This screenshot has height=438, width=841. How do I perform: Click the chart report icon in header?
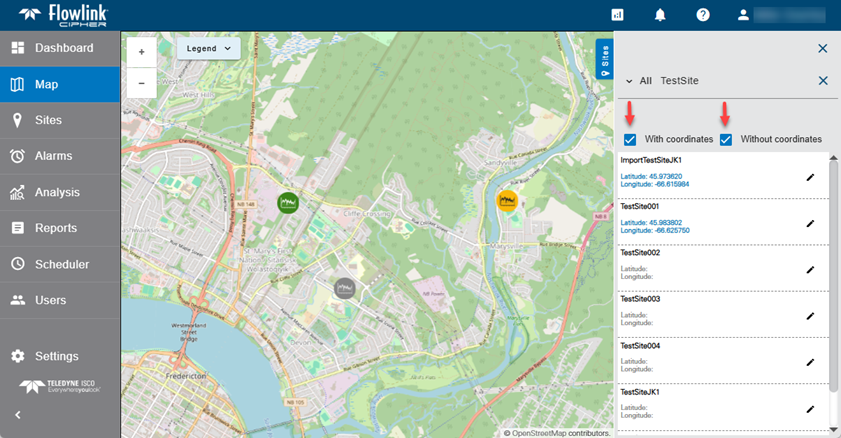click(618, 15)
